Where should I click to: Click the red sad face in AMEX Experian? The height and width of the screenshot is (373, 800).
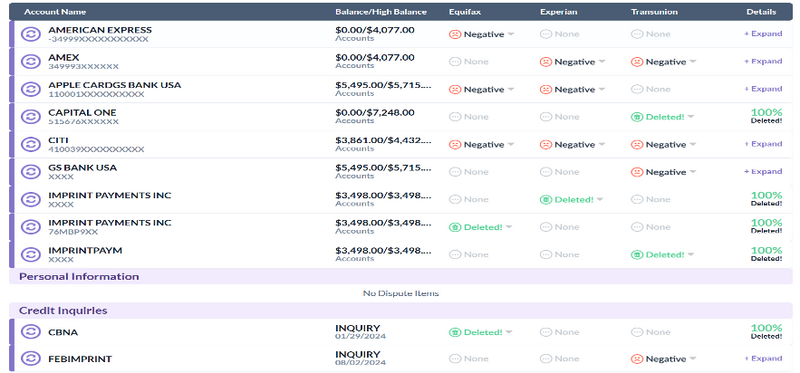pyautogui.click(x=546, y=62)
